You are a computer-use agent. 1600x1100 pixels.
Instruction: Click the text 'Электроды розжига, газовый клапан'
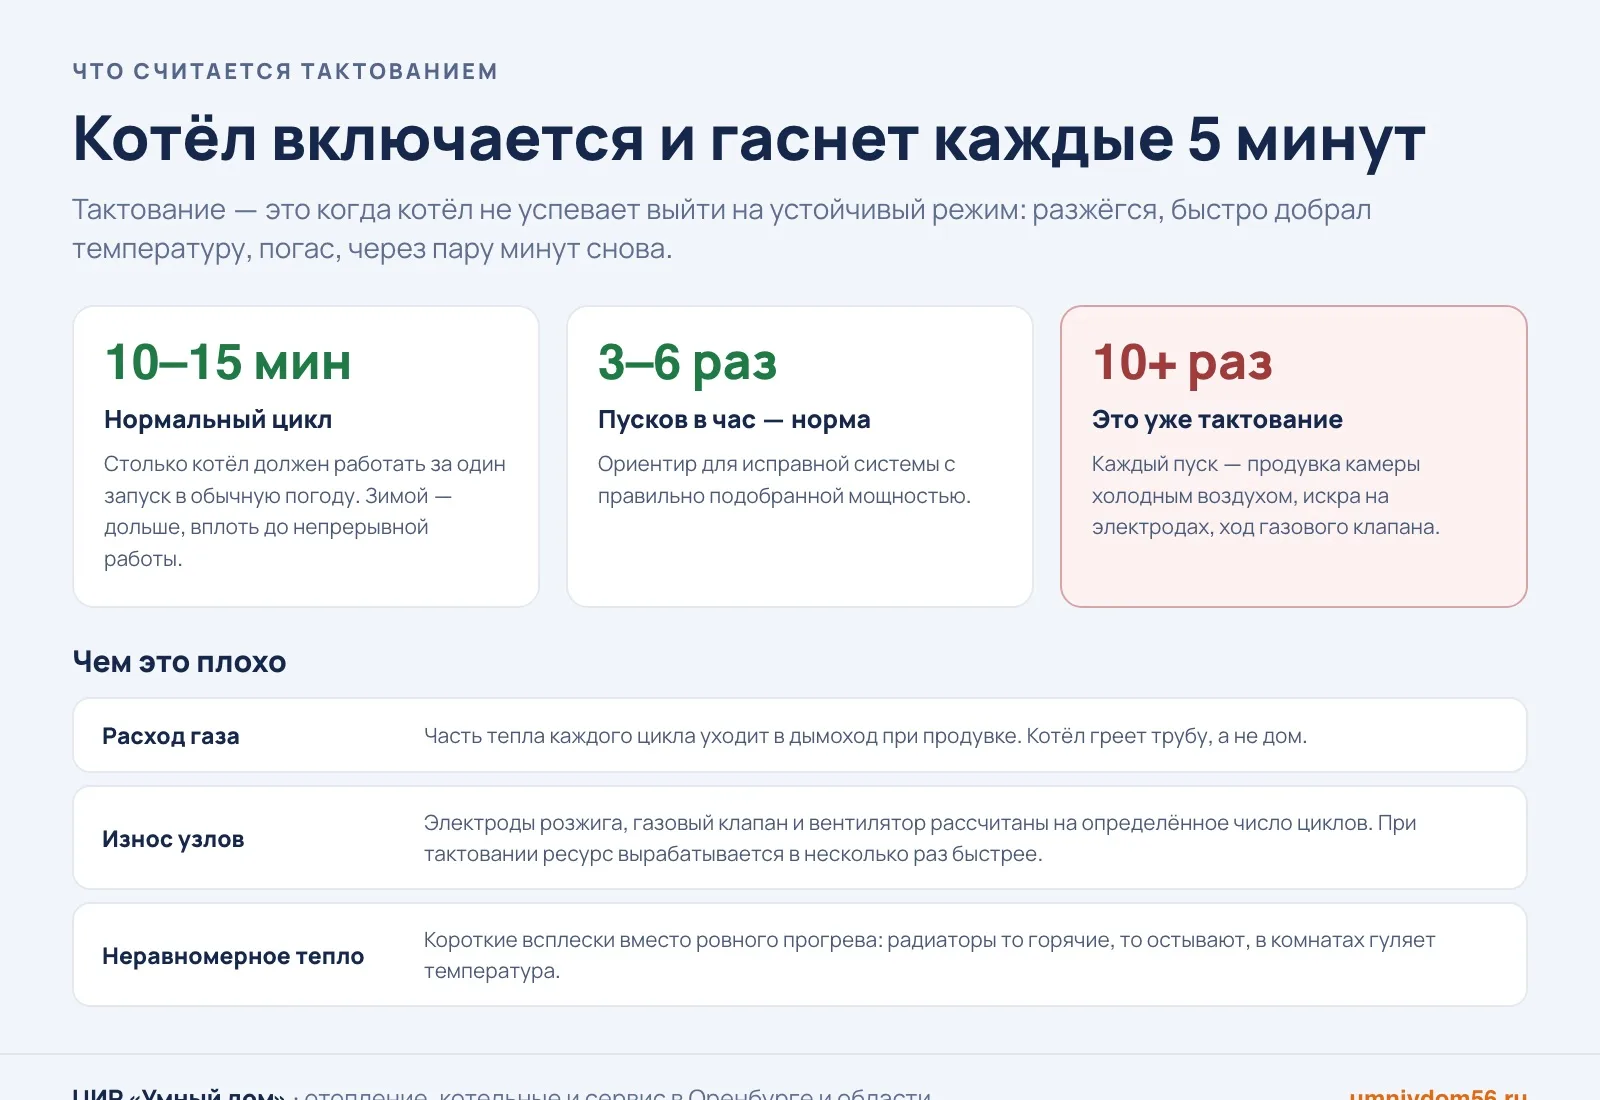(x=920, y=838)
